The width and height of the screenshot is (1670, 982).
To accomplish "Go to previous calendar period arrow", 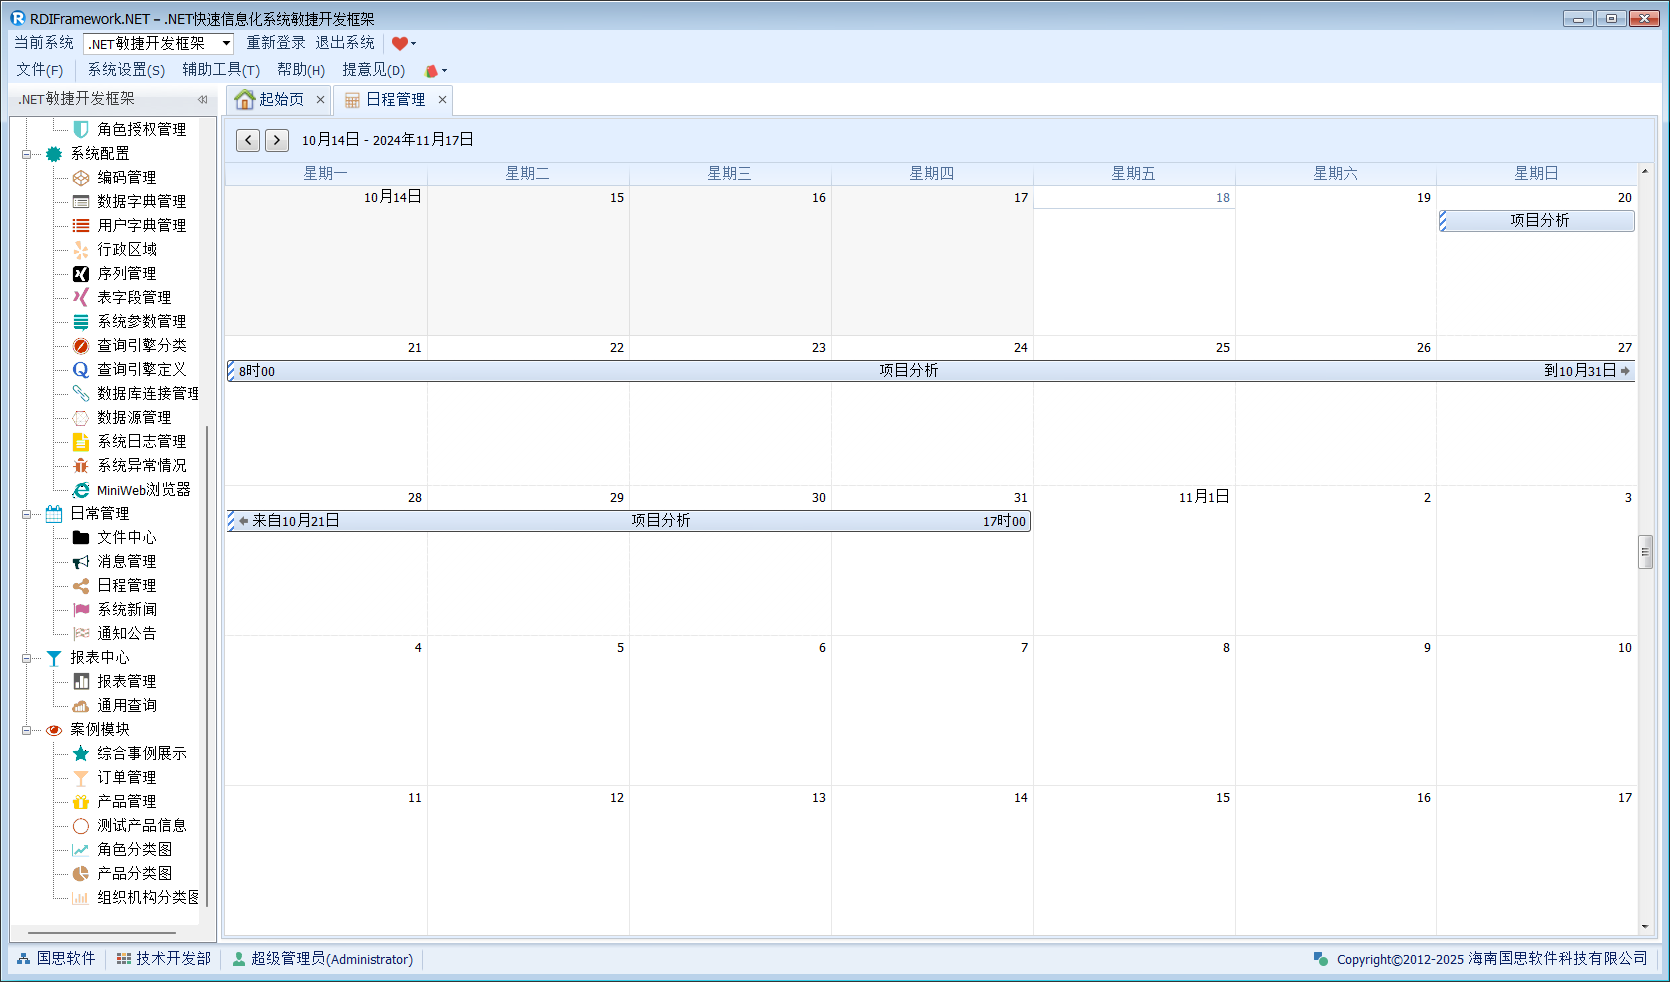I will pos(249,140).
